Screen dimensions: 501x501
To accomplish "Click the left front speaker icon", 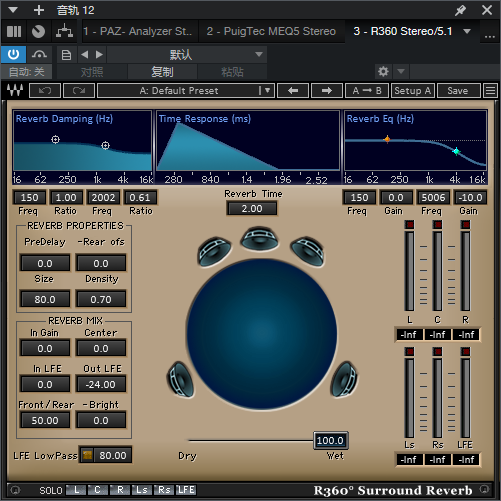I will click(214, 251).
